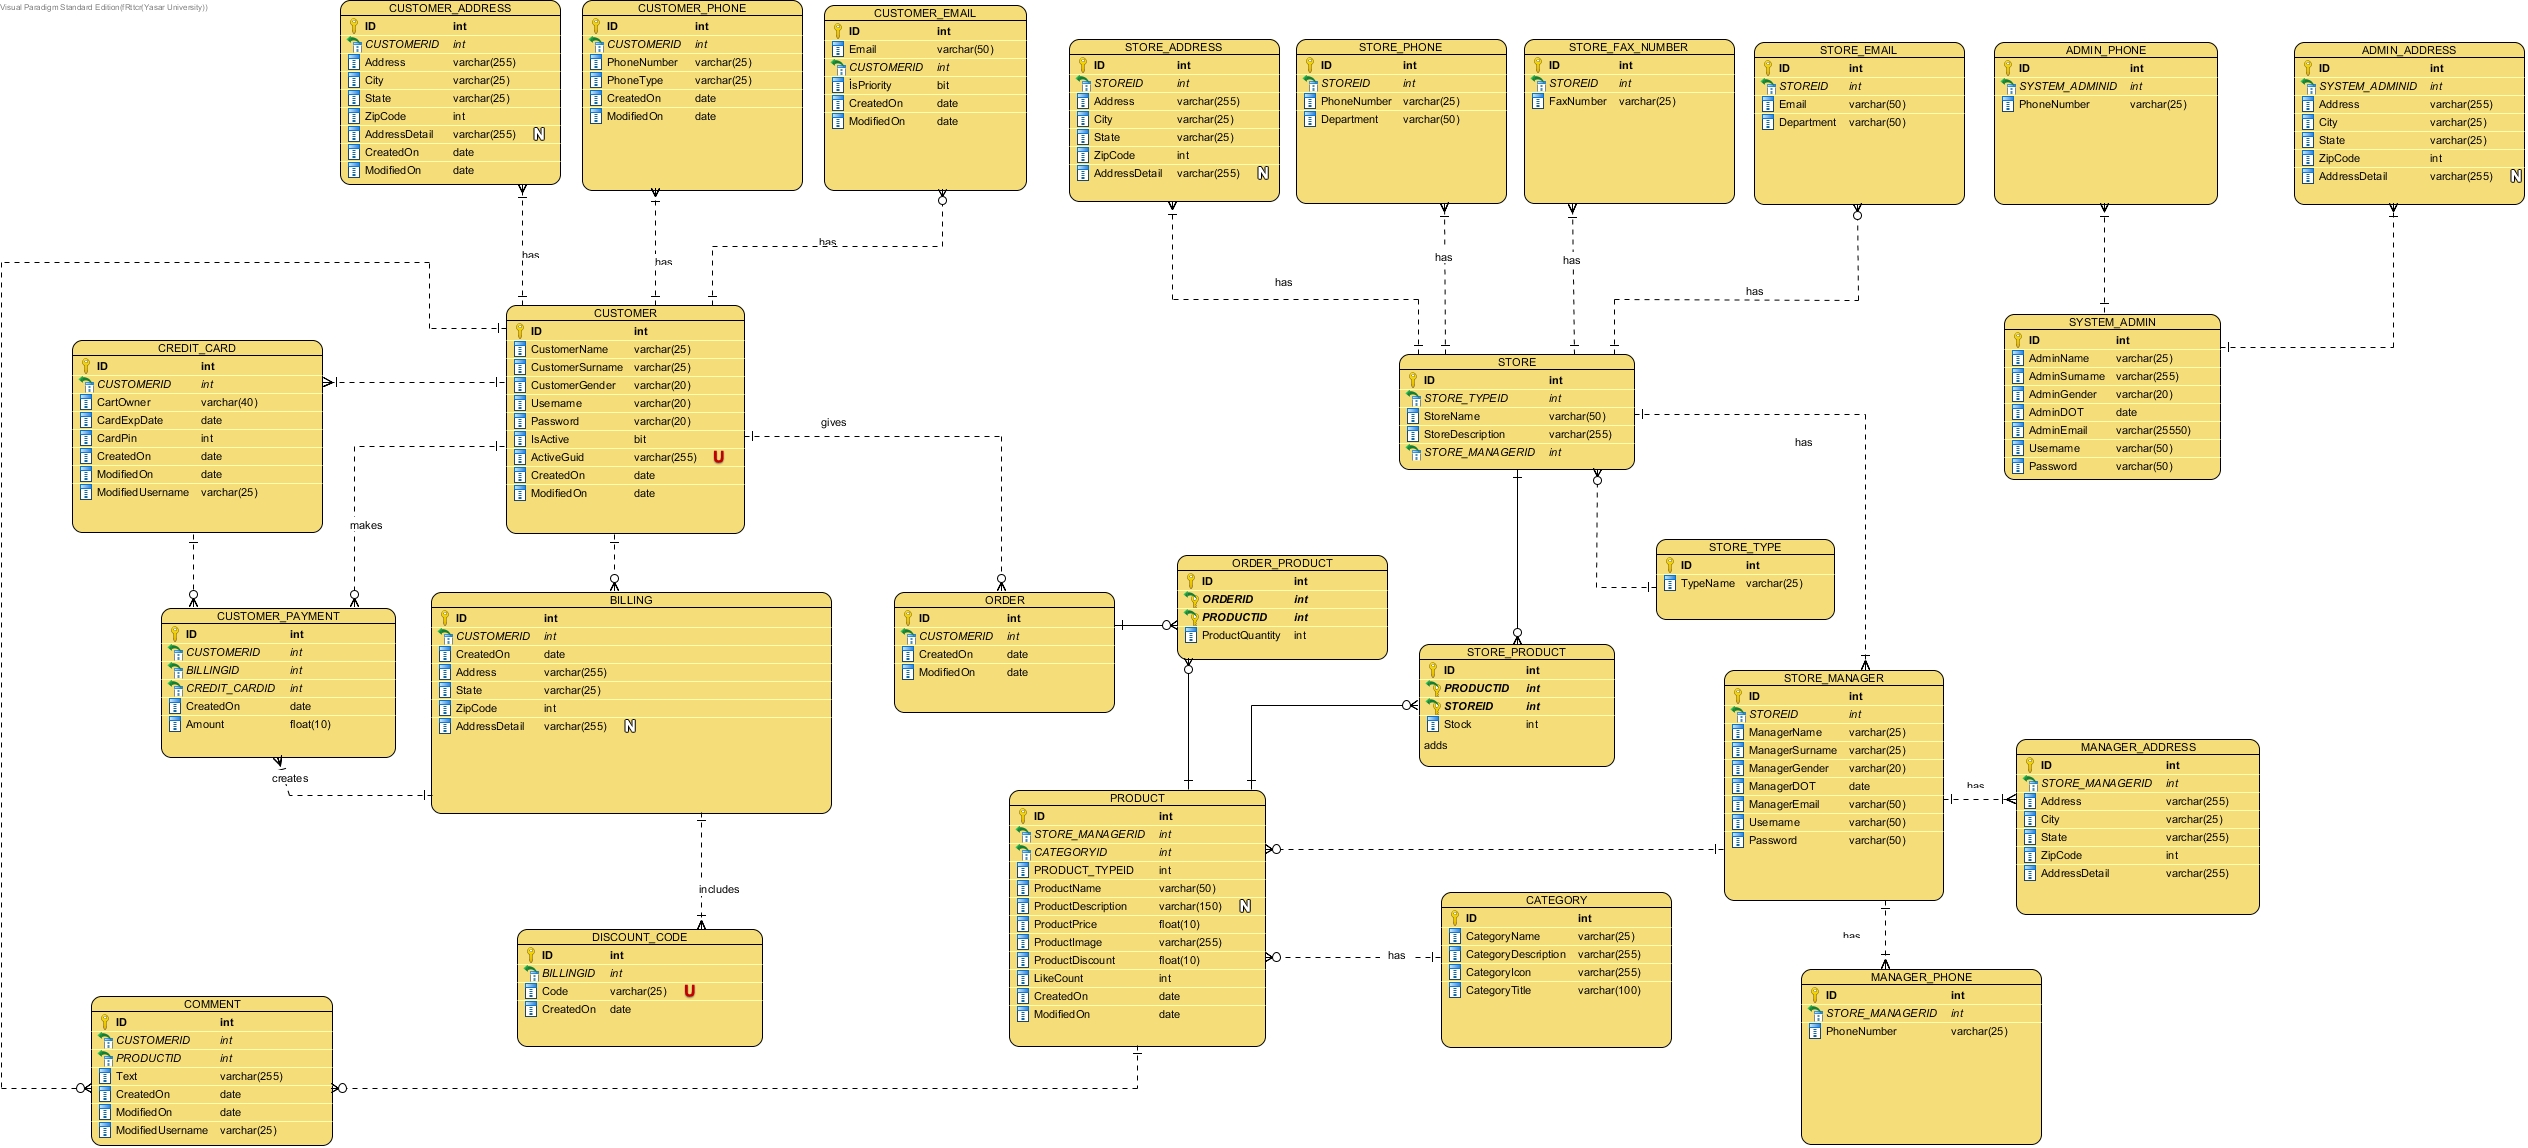The width and height of the screenshot is (2528, 1148).
Task: Select the StoreDescription column in STORE
Action: [x=1516, y=434]
